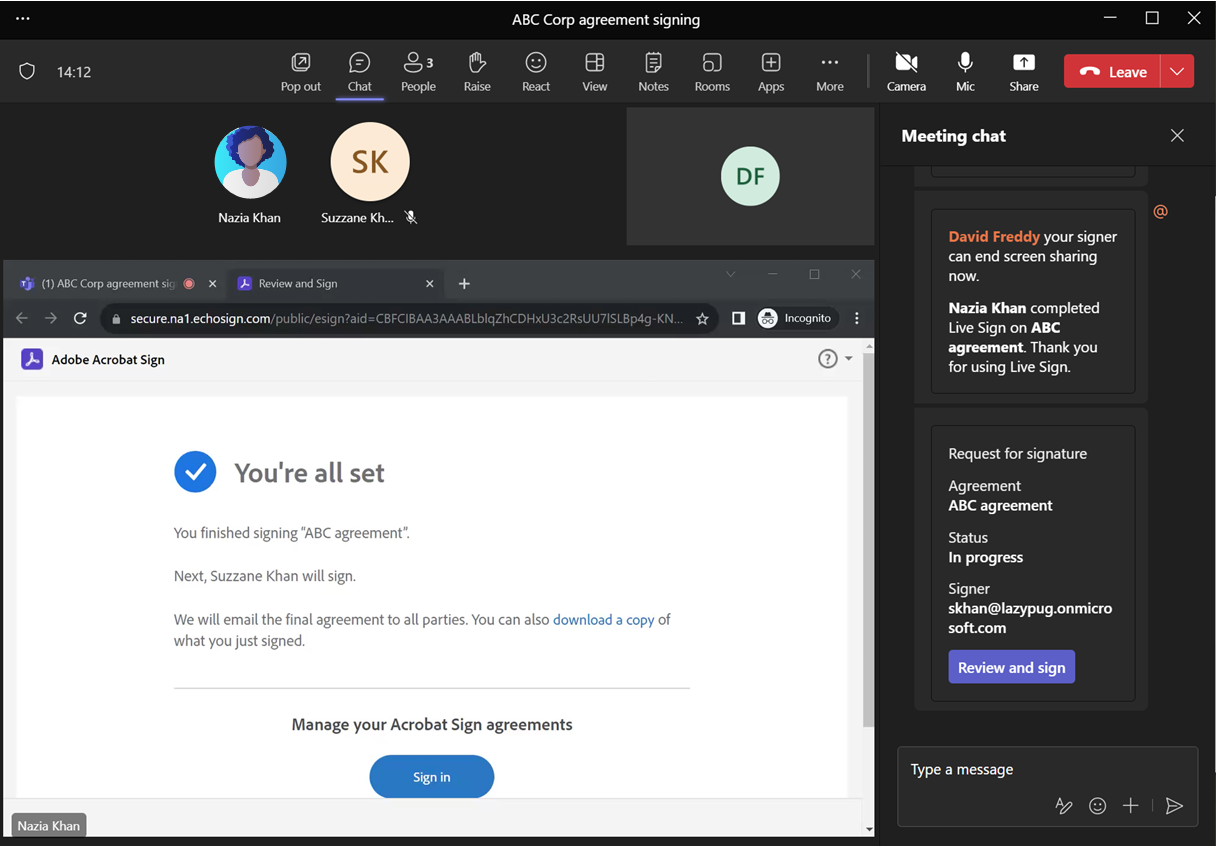This screenshot has width=1216, height=846.
Task: Send the chat message
Action: coord(1174,806)
